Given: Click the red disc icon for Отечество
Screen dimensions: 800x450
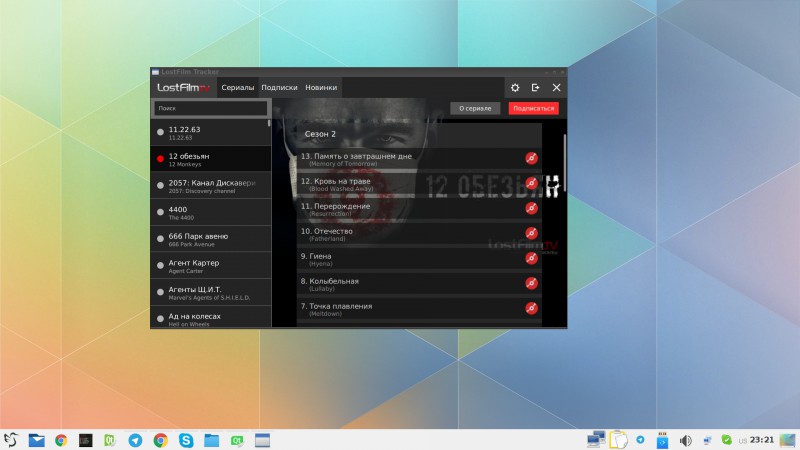Looking at the screenshot, I should click(531, 233).
